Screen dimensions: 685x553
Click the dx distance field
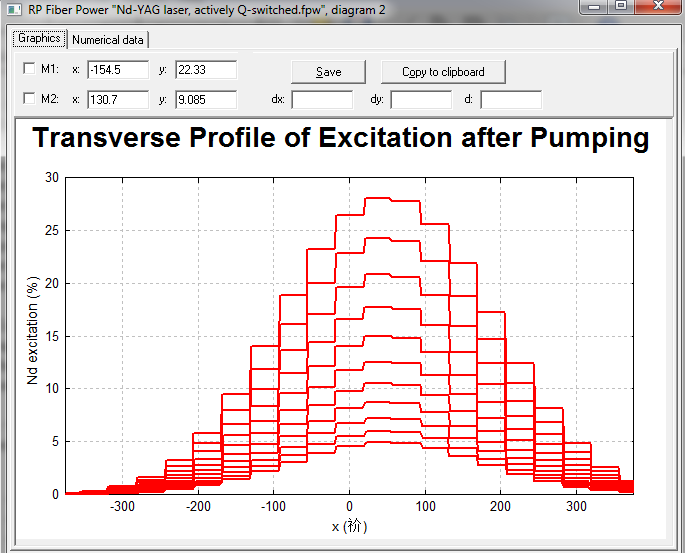coord(322,100)
